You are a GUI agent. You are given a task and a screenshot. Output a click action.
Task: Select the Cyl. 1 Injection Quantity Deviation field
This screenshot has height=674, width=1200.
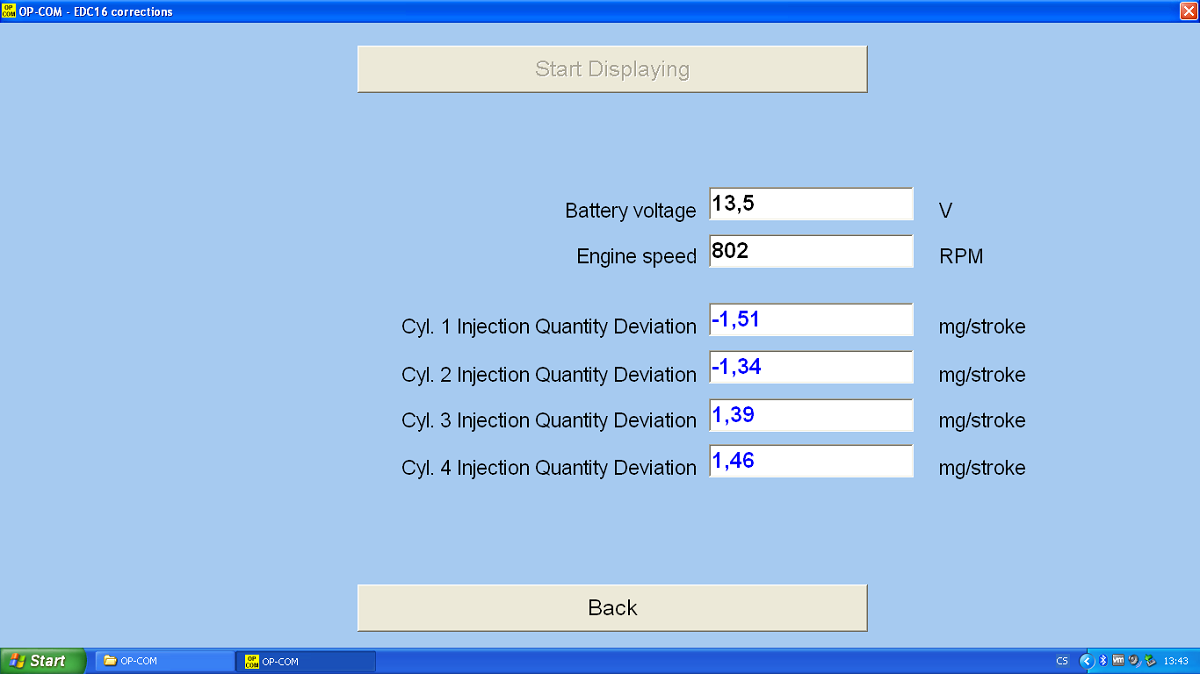point(810,320)
